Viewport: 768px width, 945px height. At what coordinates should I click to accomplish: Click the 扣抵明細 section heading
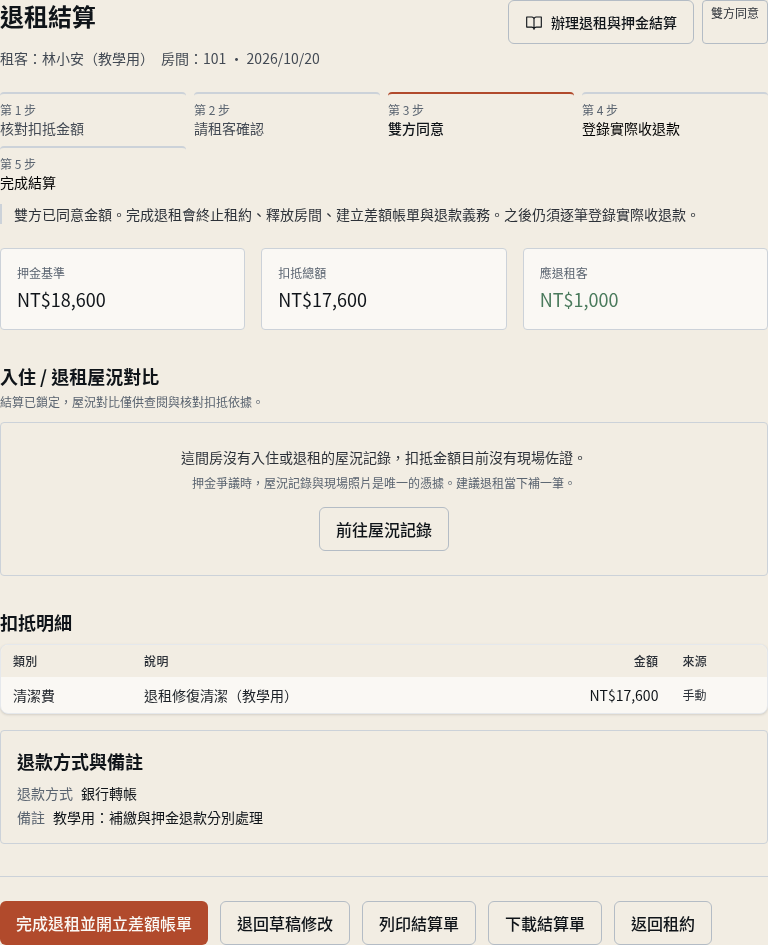pos(36,623)
